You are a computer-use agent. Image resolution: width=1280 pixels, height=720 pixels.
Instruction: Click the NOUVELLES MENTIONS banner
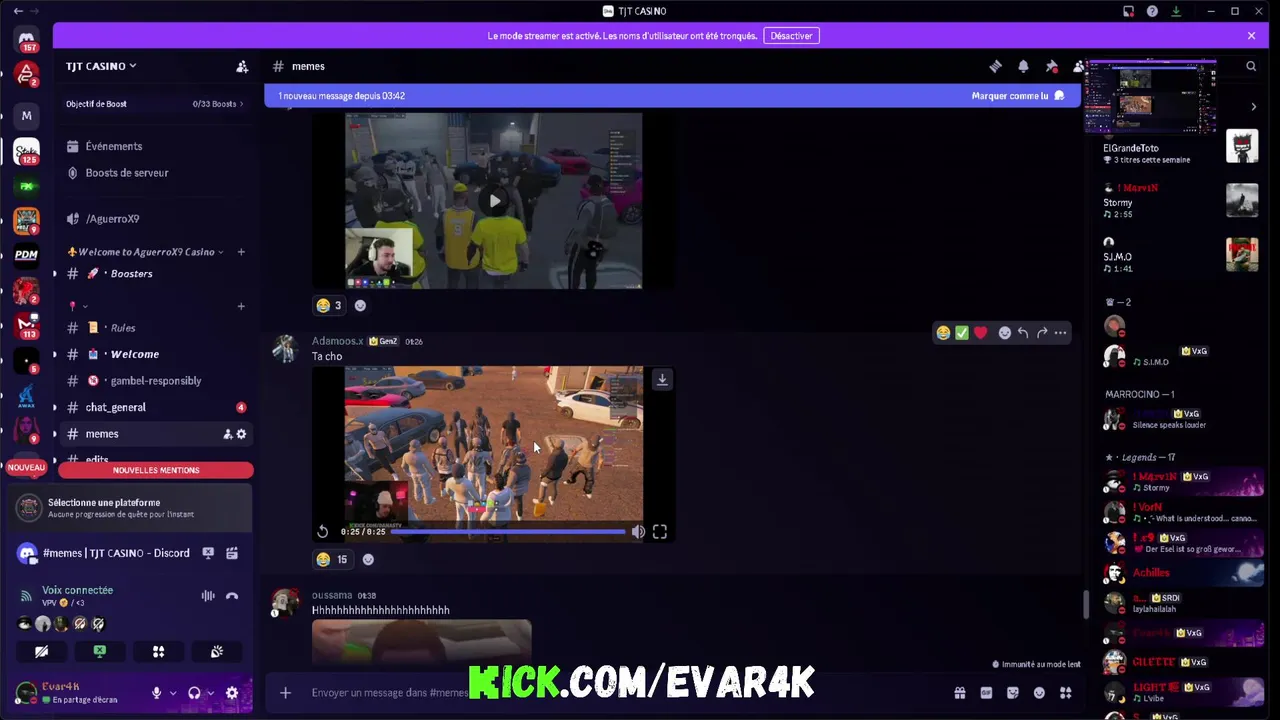[x=156, y=470]
